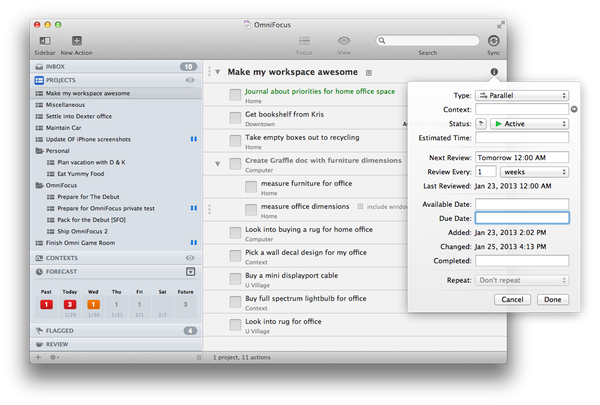Screen dimensions: 600x405
Task: Click the Due Date field
Action: 522,218
